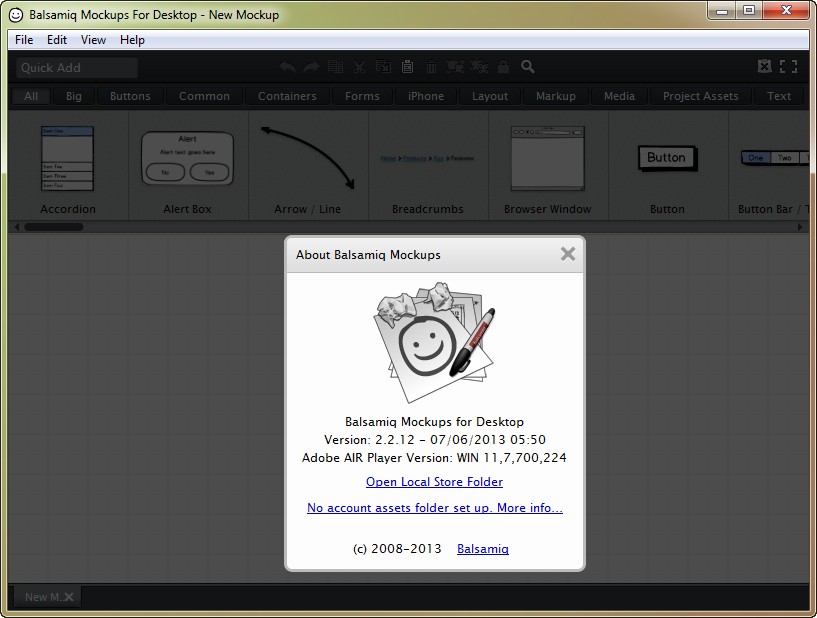
Task: Open the Edit menu
Action: (57, 40)
